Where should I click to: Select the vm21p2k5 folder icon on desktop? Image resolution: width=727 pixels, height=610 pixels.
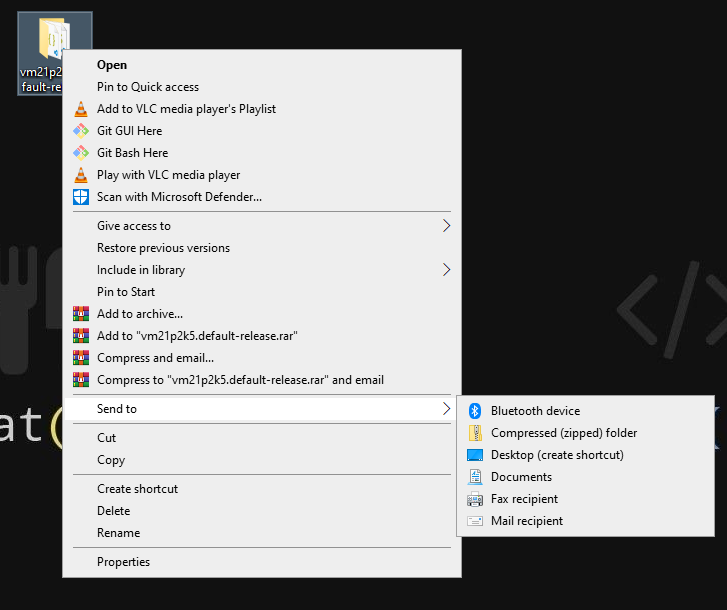55,38
